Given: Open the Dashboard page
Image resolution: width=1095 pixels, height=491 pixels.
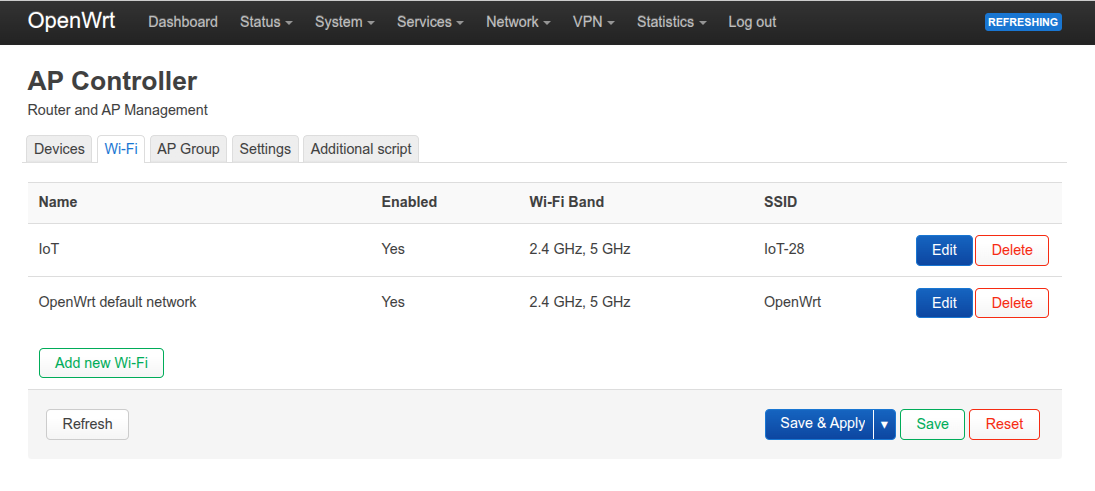Looking at the screenshot, I should (183, 22).
